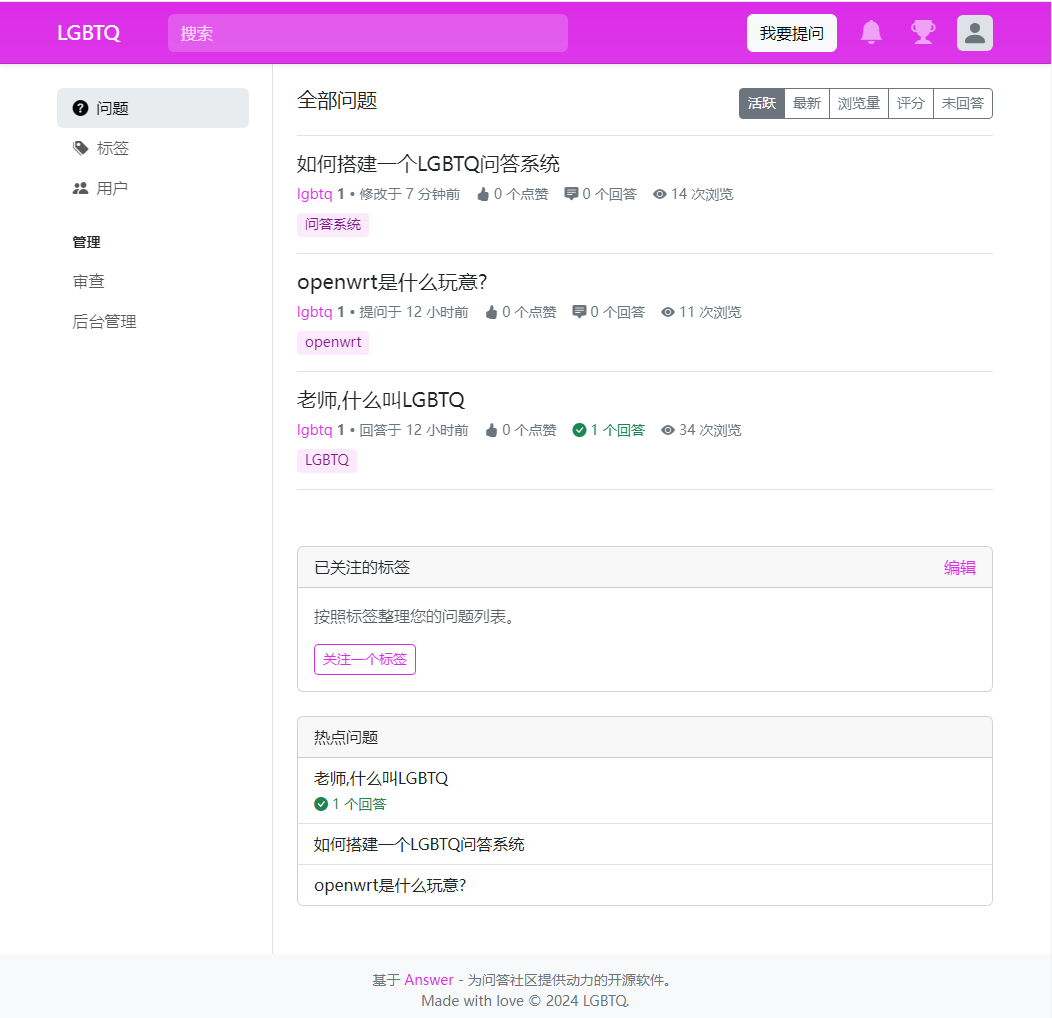Click into the 搜索 input field

(x=367, y=33)
